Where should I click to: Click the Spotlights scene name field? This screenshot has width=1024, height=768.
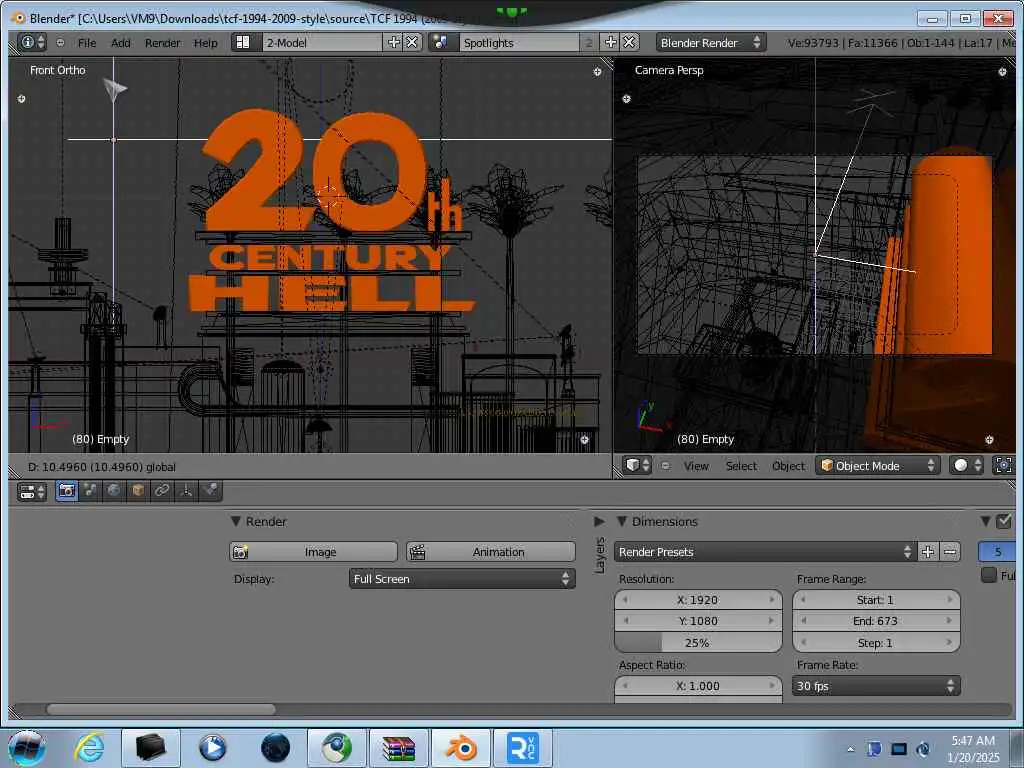pyautogui.click(x=519, y=42)
